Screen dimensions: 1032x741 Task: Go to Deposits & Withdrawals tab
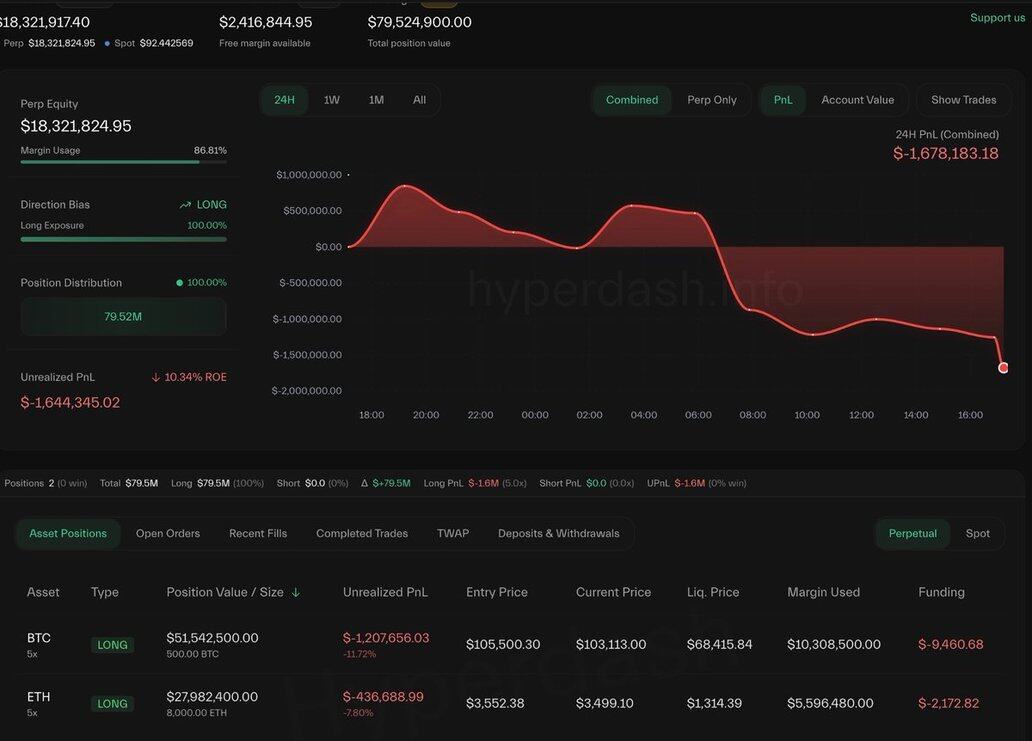558,534
